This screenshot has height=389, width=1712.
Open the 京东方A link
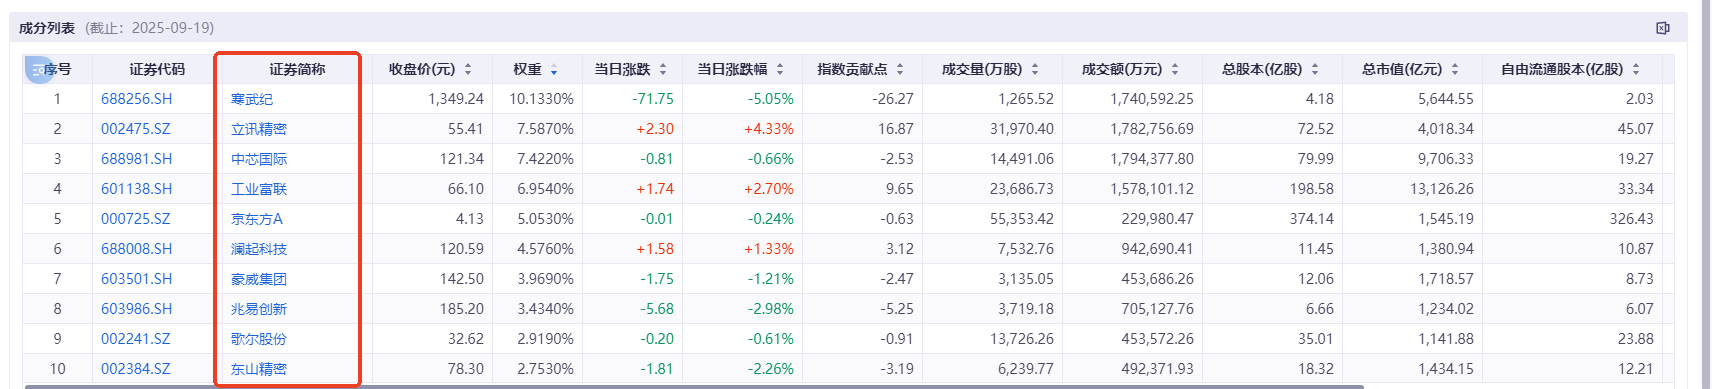[257, 219]
